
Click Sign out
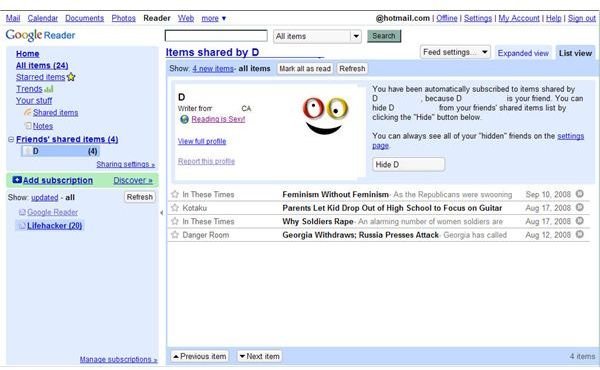(582, 18)
